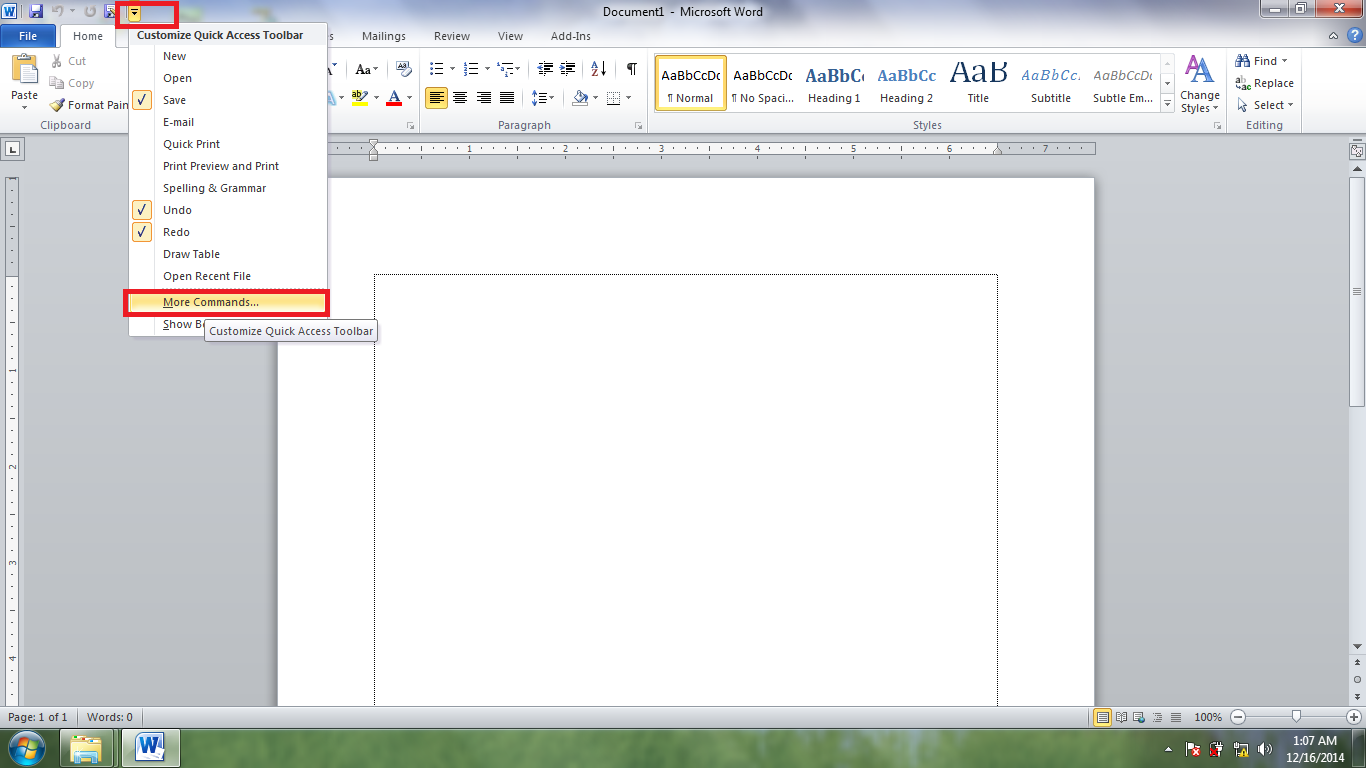Decrease the paragraph indent
This screenshot has width=1366, height=768.
point(545,69)
